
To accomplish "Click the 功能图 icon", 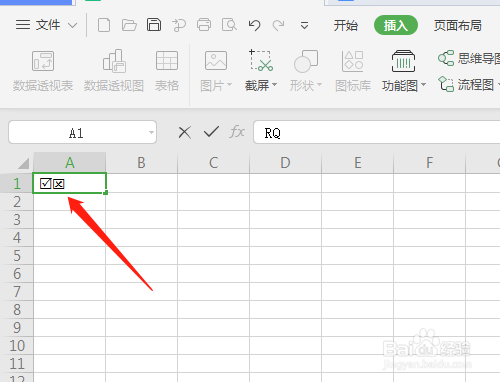I will (403, 61).
